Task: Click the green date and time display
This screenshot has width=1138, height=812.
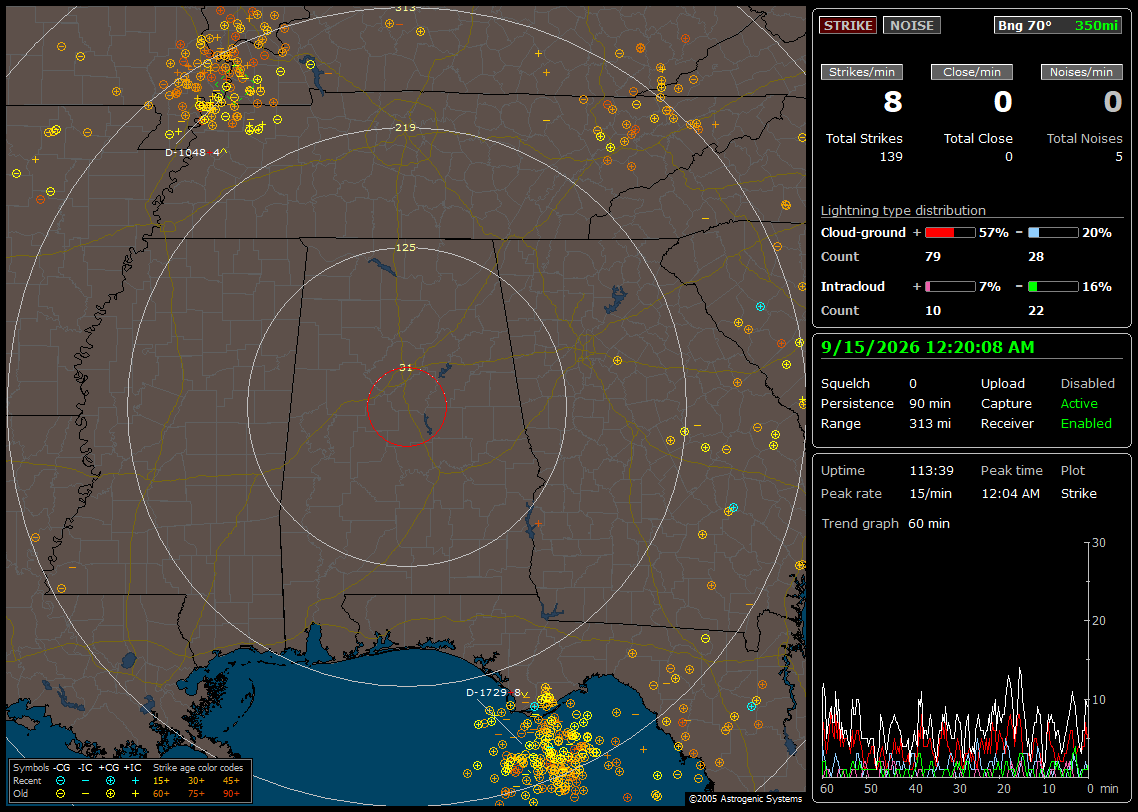Action: 928,347
